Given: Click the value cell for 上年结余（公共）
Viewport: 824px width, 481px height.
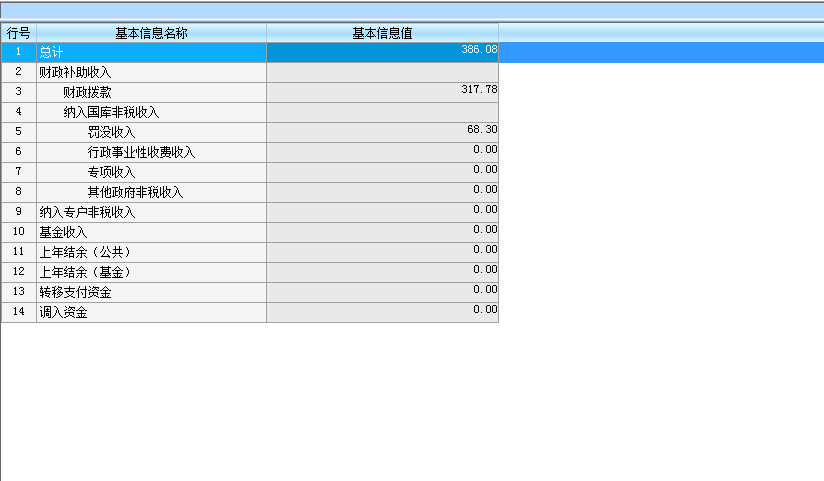Looking at the screenshot, I should (382, 252).
